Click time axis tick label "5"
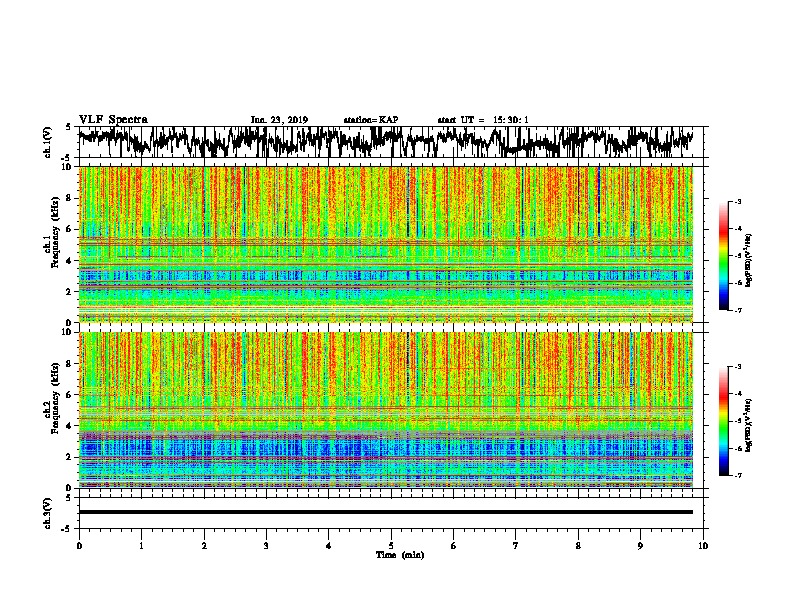Screen dimensions: 792x612 391,546
